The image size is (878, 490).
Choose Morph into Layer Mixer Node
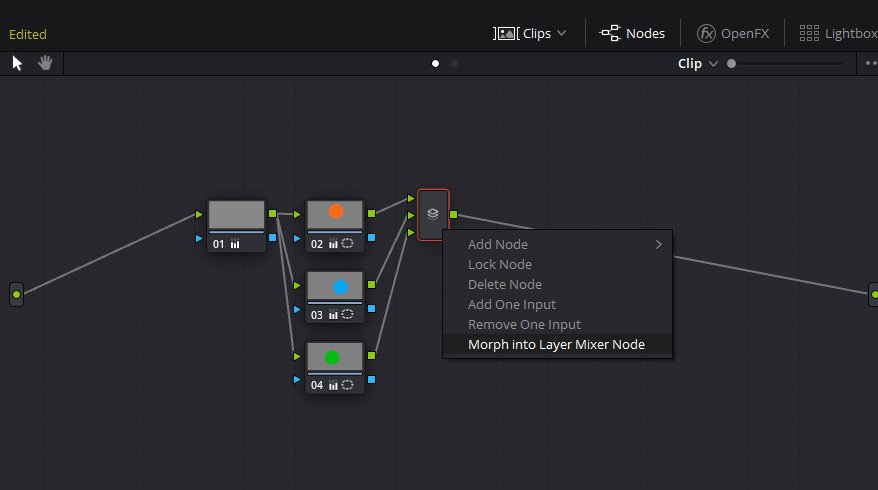pyautogui.click(x=557, y=344)
